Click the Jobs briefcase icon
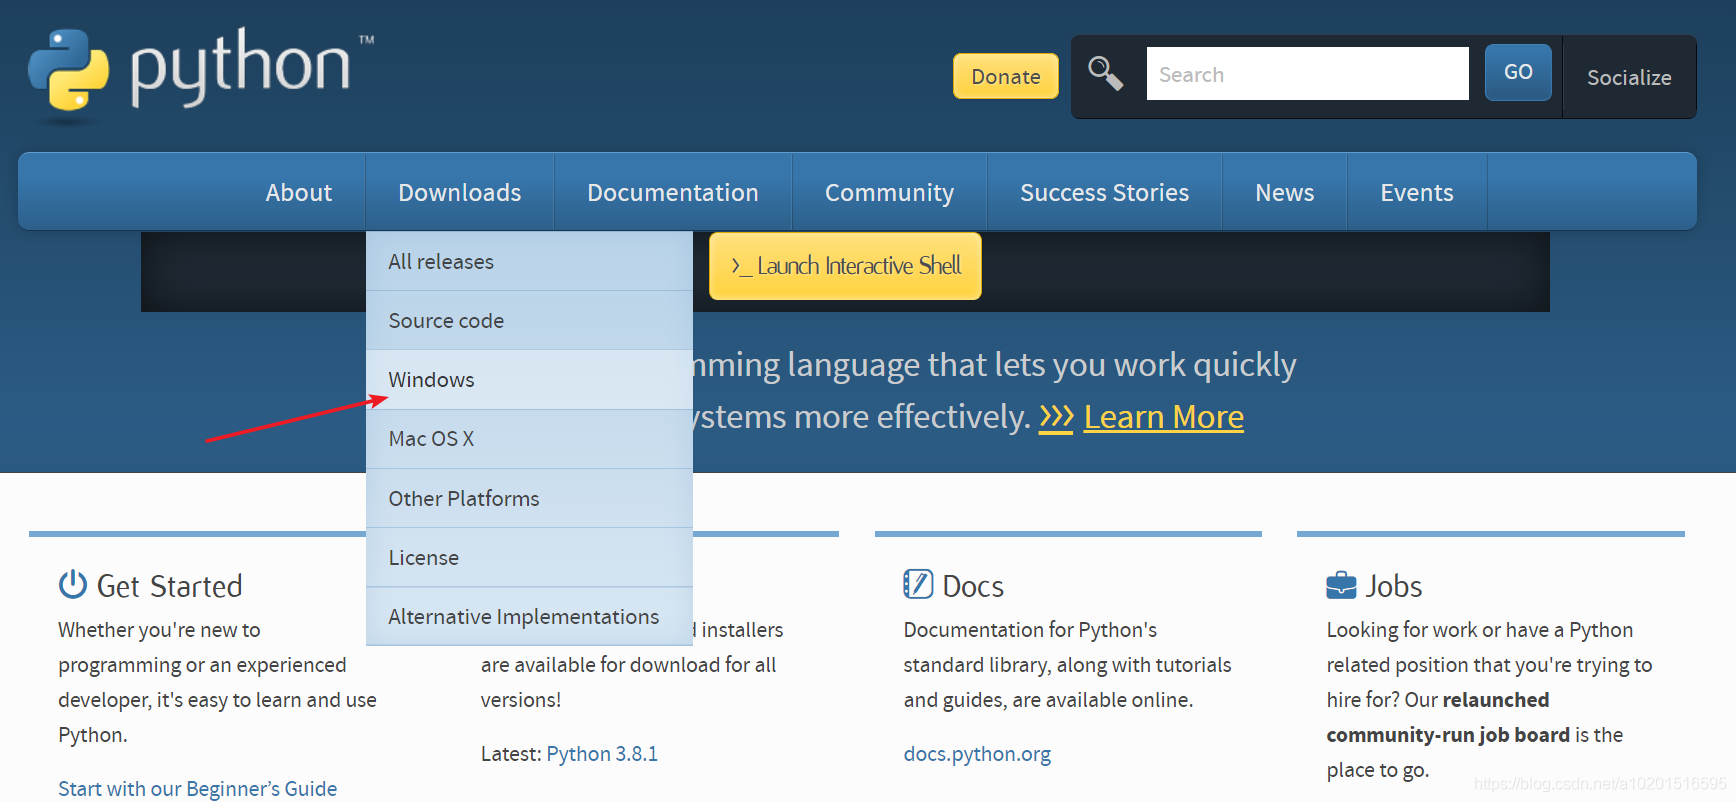Screen dimensions: 1736x802 pyautogui.click(x=1341, y=585)
